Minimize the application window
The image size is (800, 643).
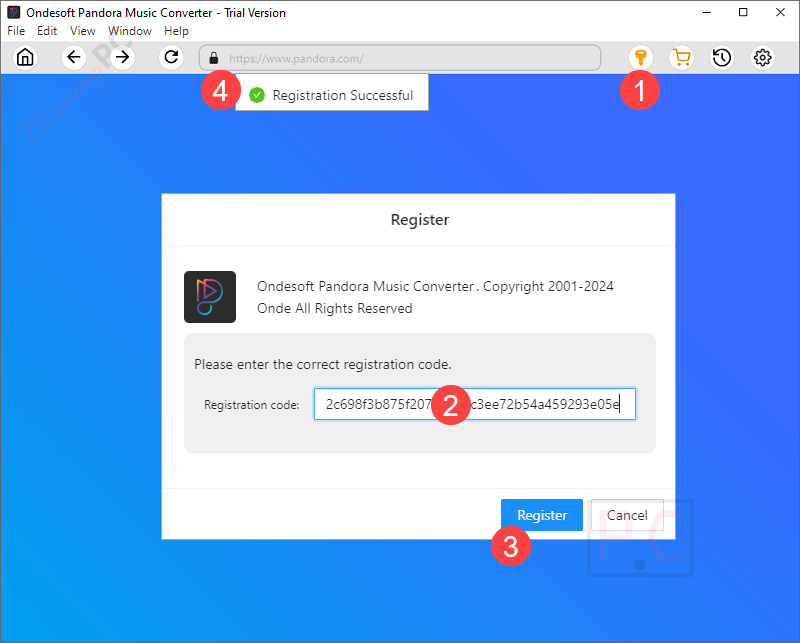(x=707, y=12)
